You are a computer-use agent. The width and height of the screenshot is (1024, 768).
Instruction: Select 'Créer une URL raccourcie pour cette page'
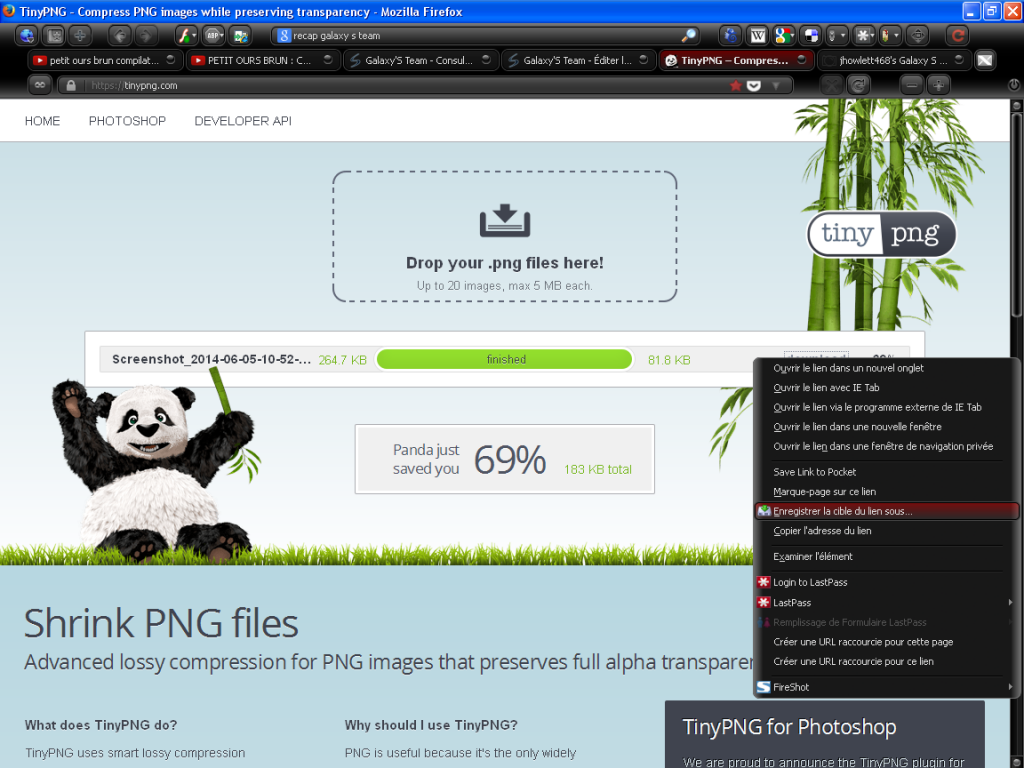click(886, 641)
